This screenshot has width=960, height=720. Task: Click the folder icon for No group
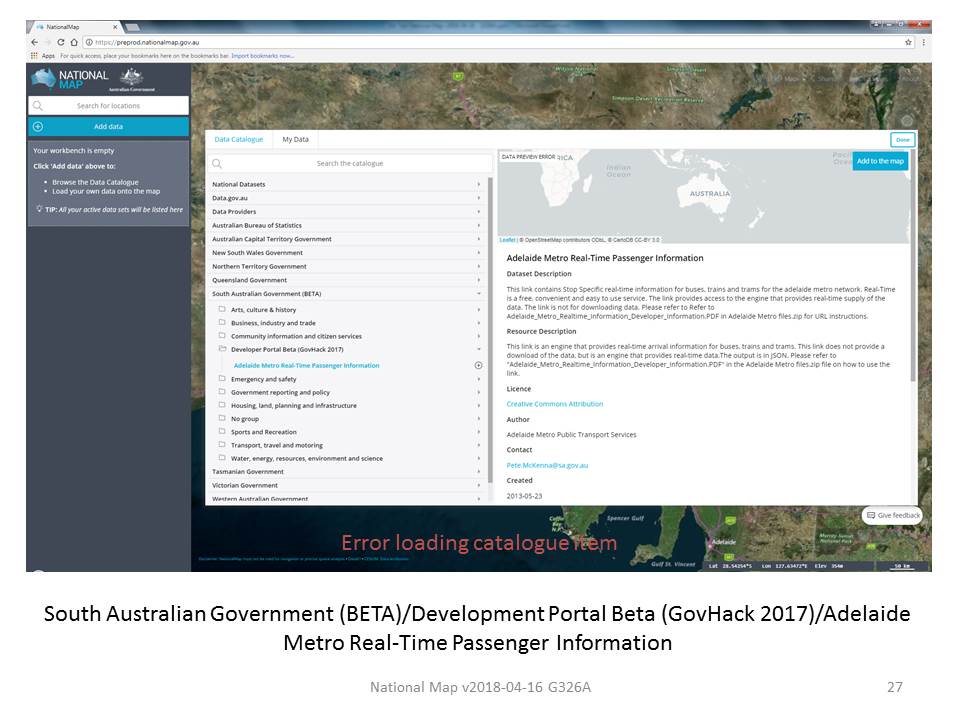222,419
